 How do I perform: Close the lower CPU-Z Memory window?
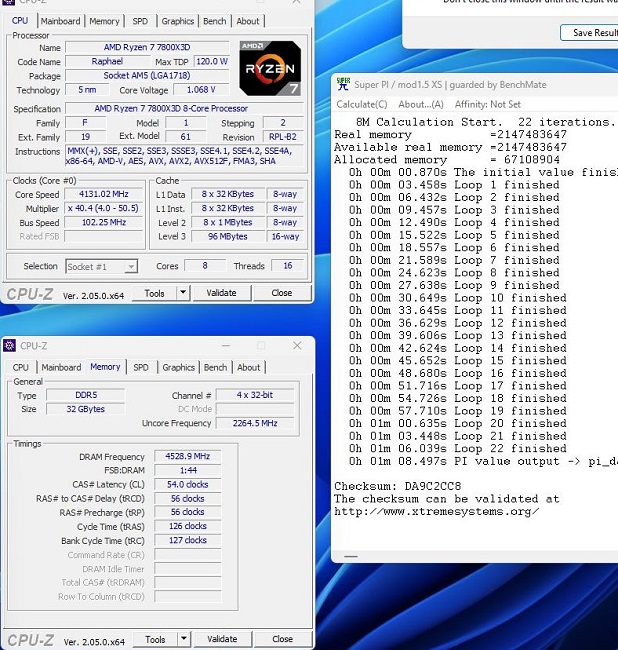point(297,345)
